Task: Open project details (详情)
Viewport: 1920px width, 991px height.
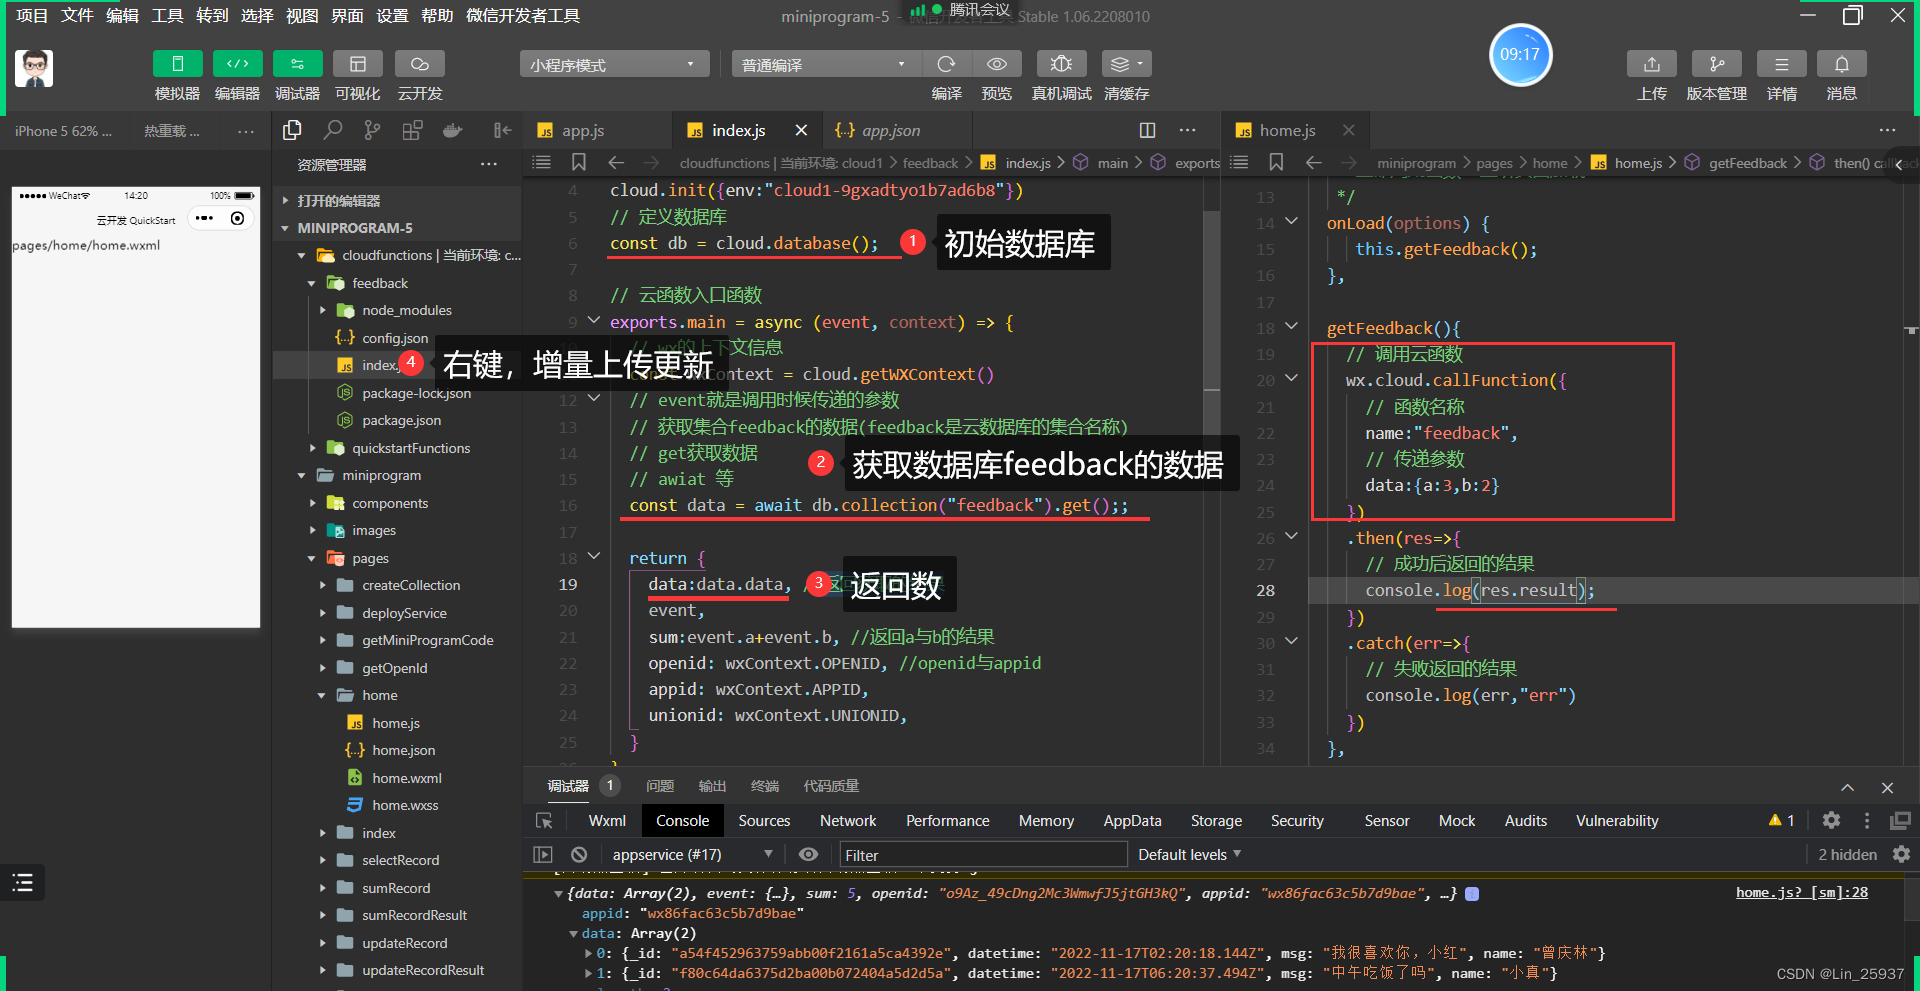Action: point(1782,64)
